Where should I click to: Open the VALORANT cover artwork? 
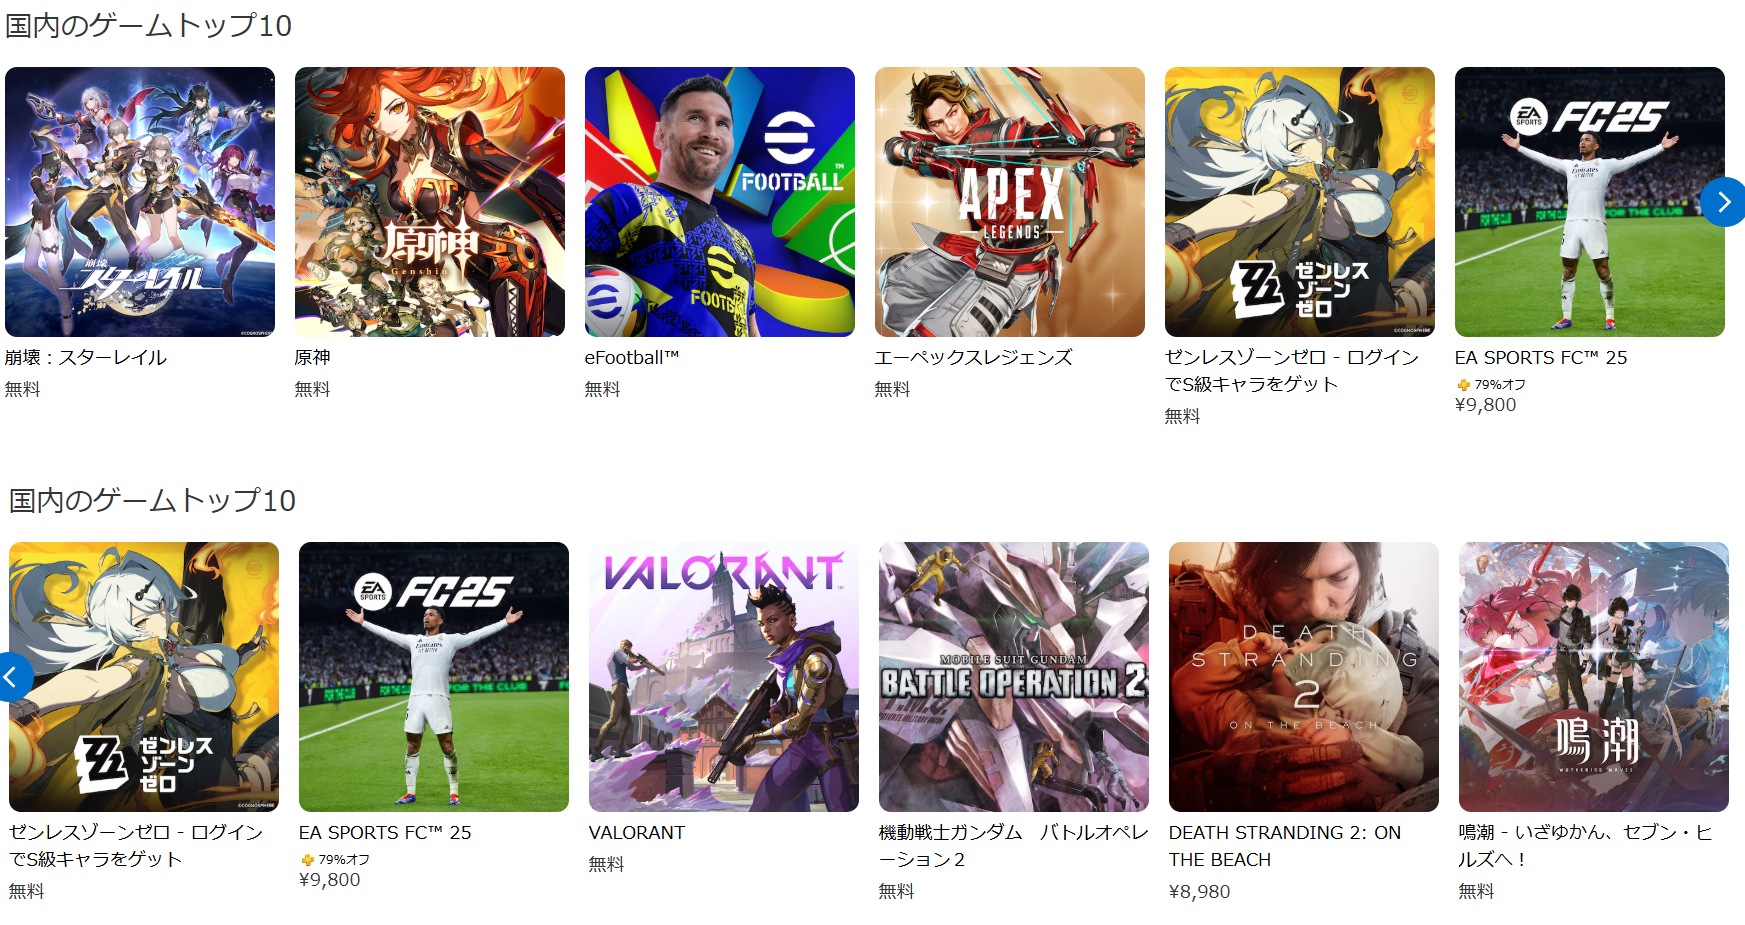click(724, 677)
